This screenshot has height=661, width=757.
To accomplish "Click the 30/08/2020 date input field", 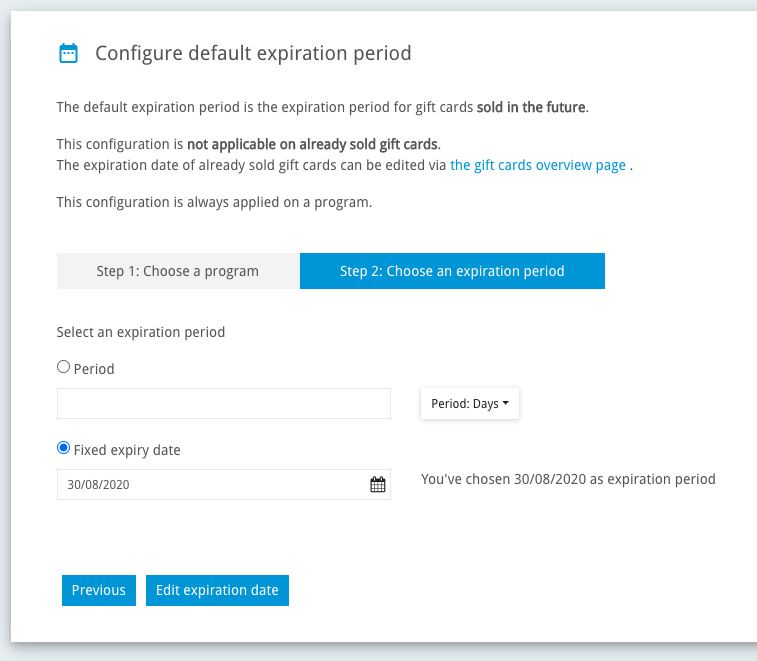I will coord(224,484).
